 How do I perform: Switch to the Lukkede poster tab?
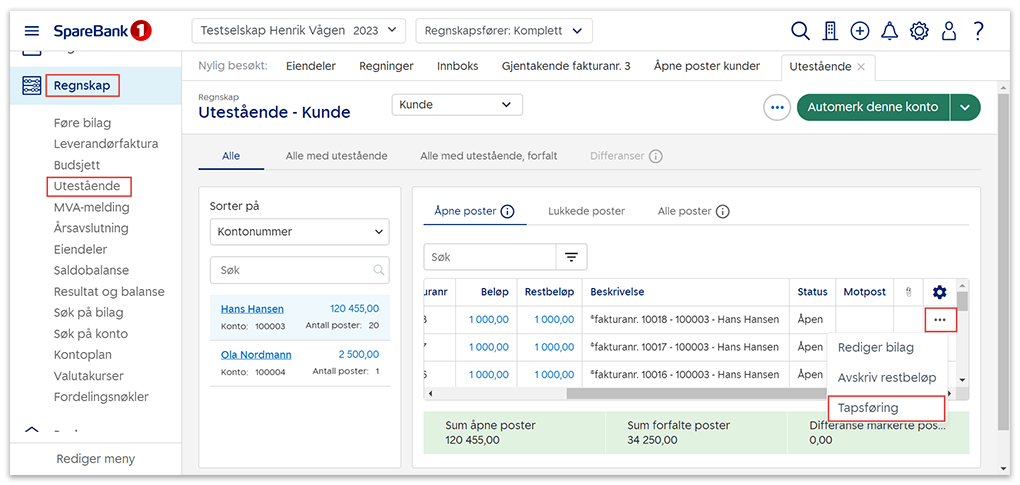coord(586,211)
